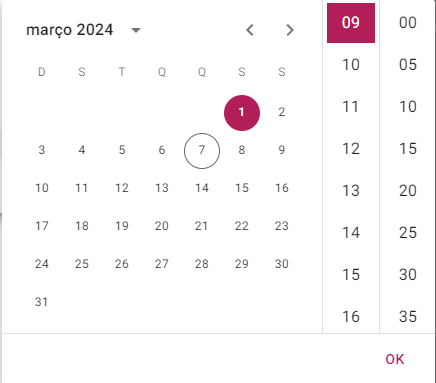Click the março 2024 label

click(70, 30)
